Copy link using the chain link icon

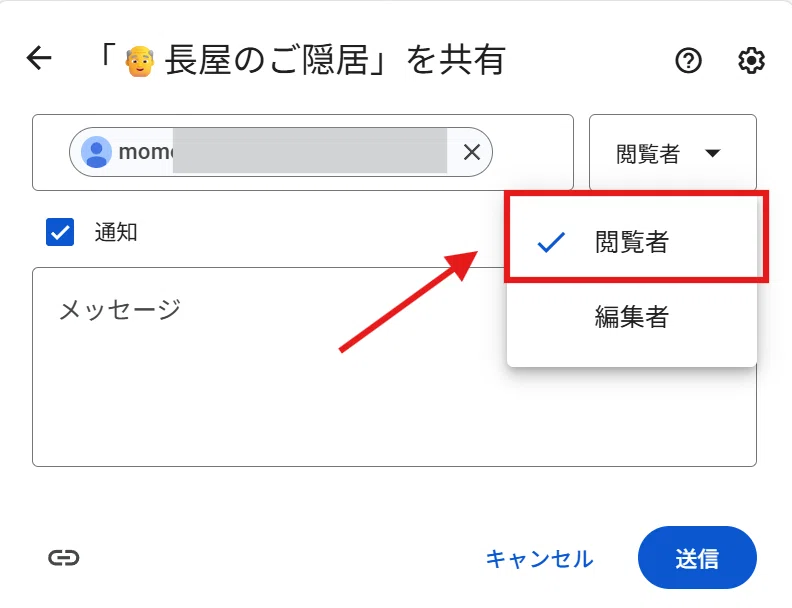pyautogui.click(x=64, y=558)
